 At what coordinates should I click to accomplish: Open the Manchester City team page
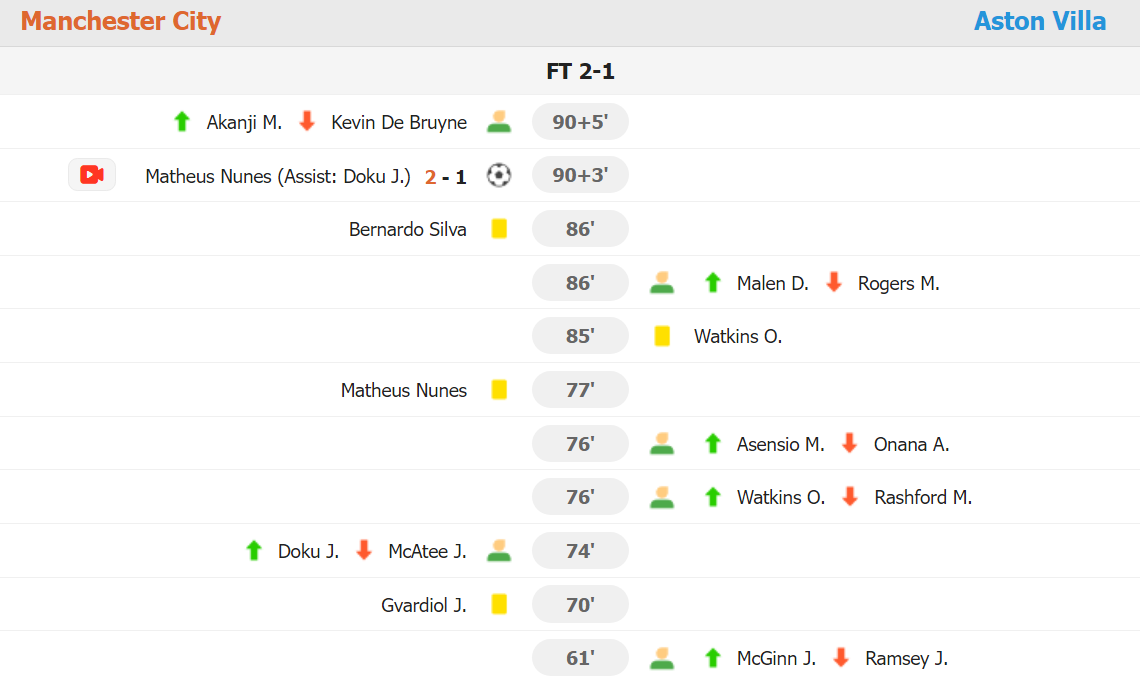click(121, 21)
